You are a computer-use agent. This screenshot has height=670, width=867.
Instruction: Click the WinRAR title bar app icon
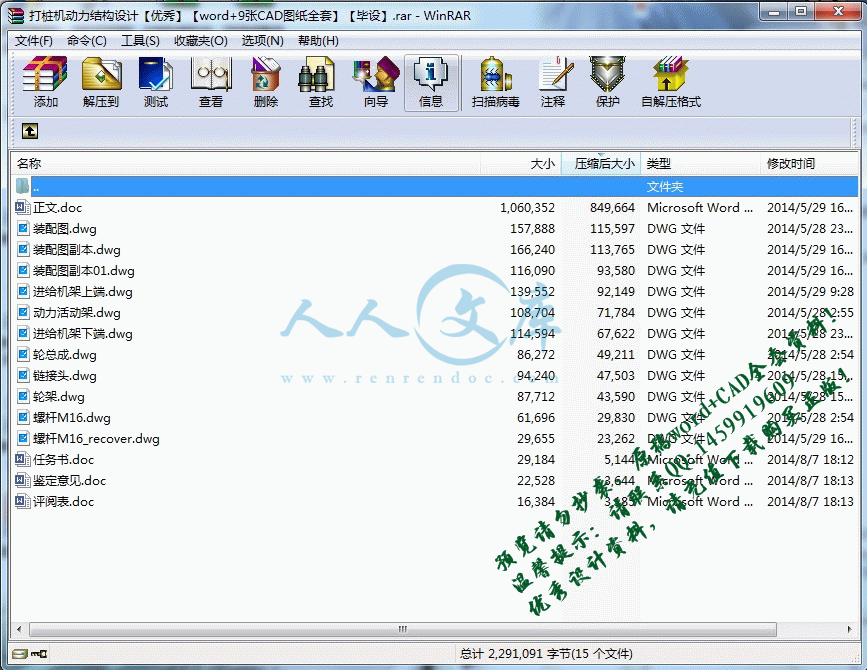tap(16, 15)
